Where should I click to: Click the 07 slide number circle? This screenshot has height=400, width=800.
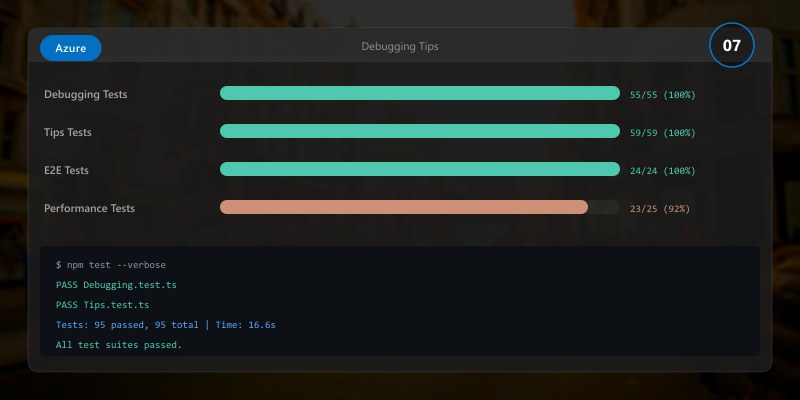click(x=731, y=45)
